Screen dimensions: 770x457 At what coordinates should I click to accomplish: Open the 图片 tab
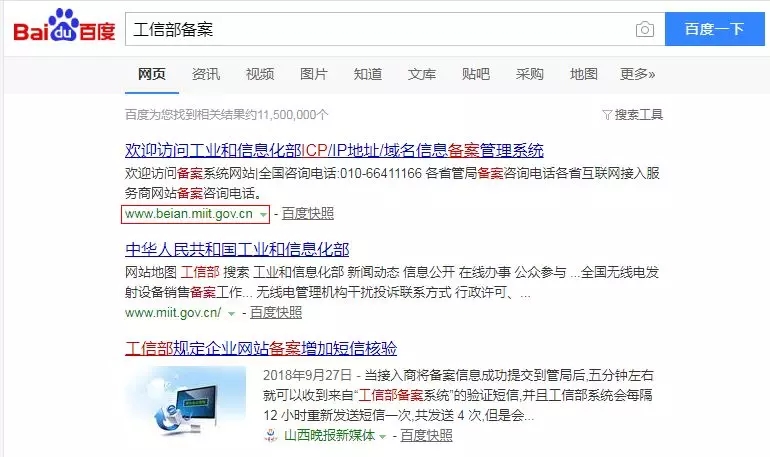(x=314, y=74)
